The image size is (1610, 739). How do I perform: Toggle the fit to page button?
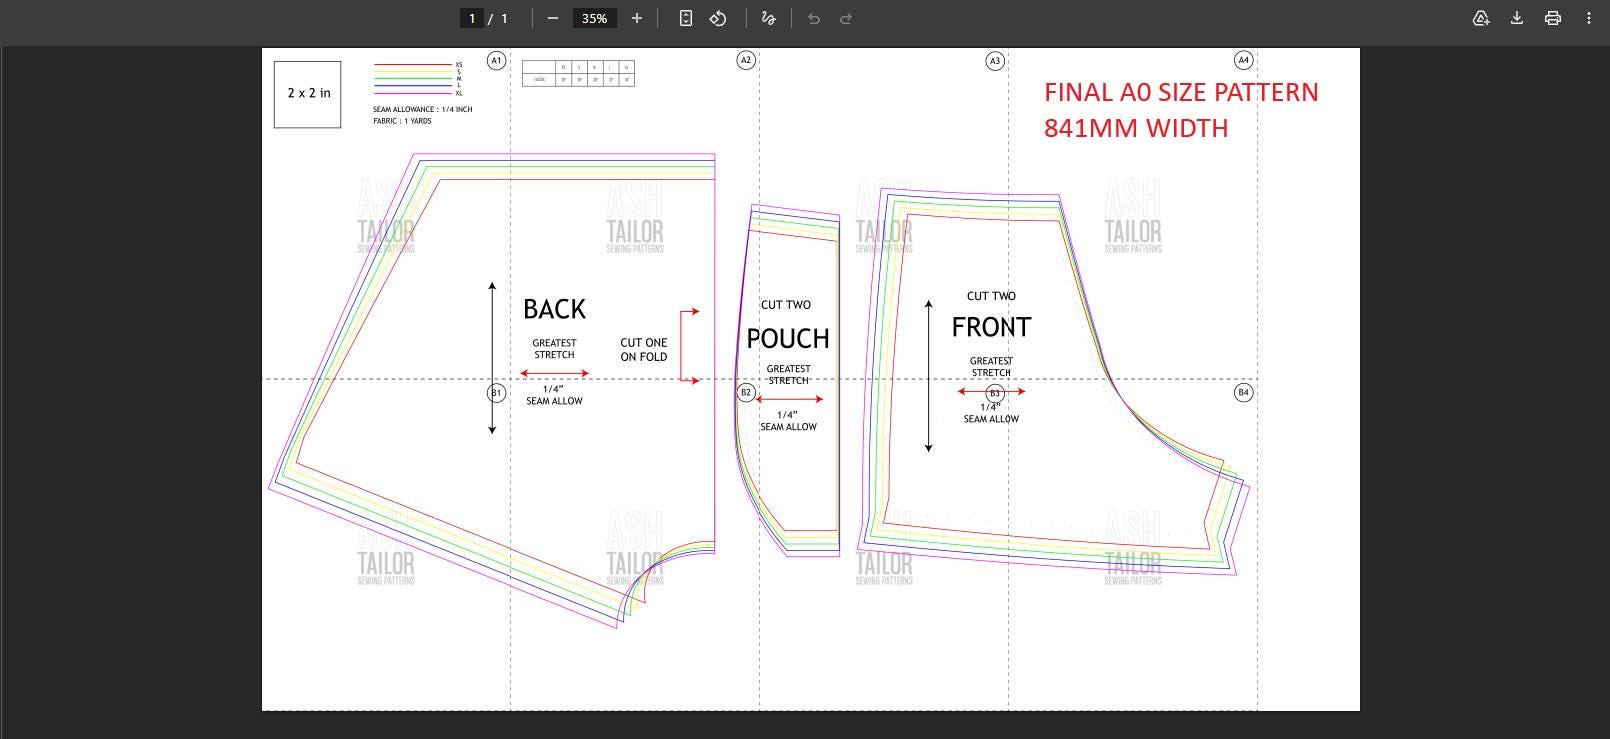click(686, 18)
